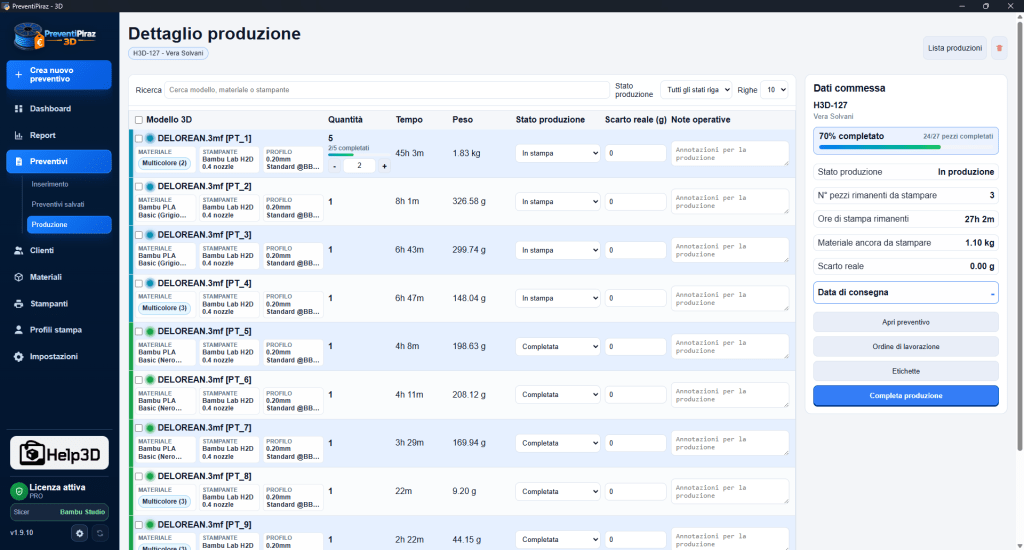Click the Report chart icon
The image size is (1024, 550).
tap(18, 135)
